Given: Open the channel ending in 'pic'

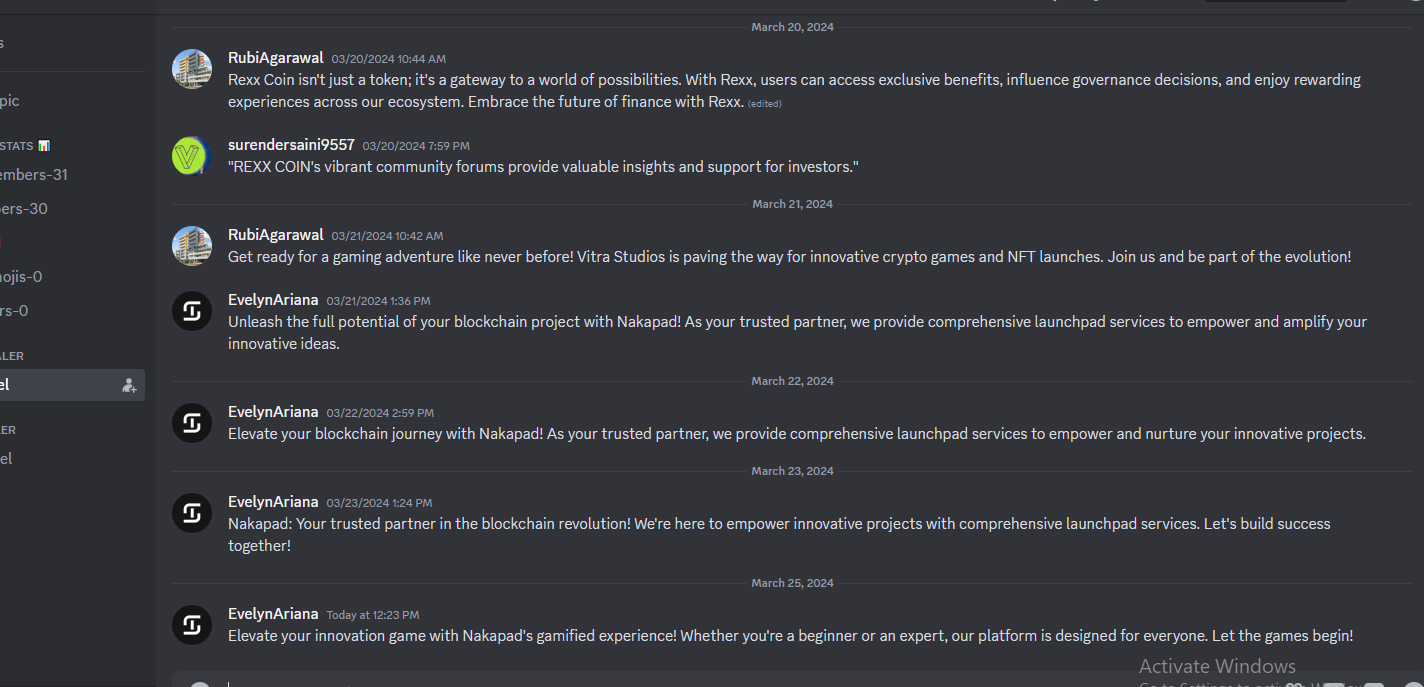Looking at the screenshot, I should (72, 101).
